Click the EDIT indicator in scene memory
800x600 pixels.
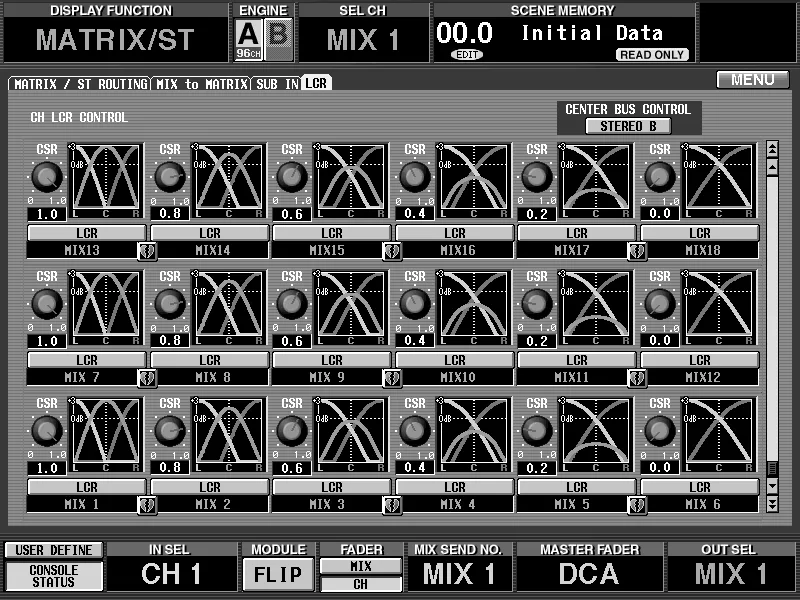click(467, 55)
